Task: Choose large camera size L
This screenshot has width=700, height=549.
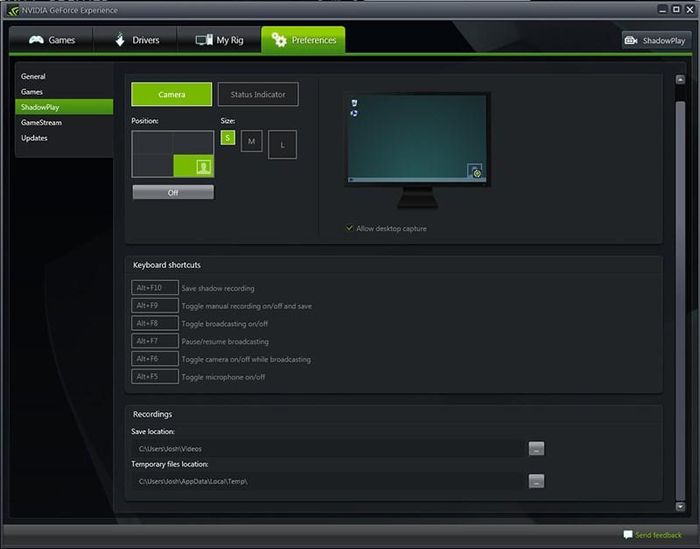Action: 282,145
